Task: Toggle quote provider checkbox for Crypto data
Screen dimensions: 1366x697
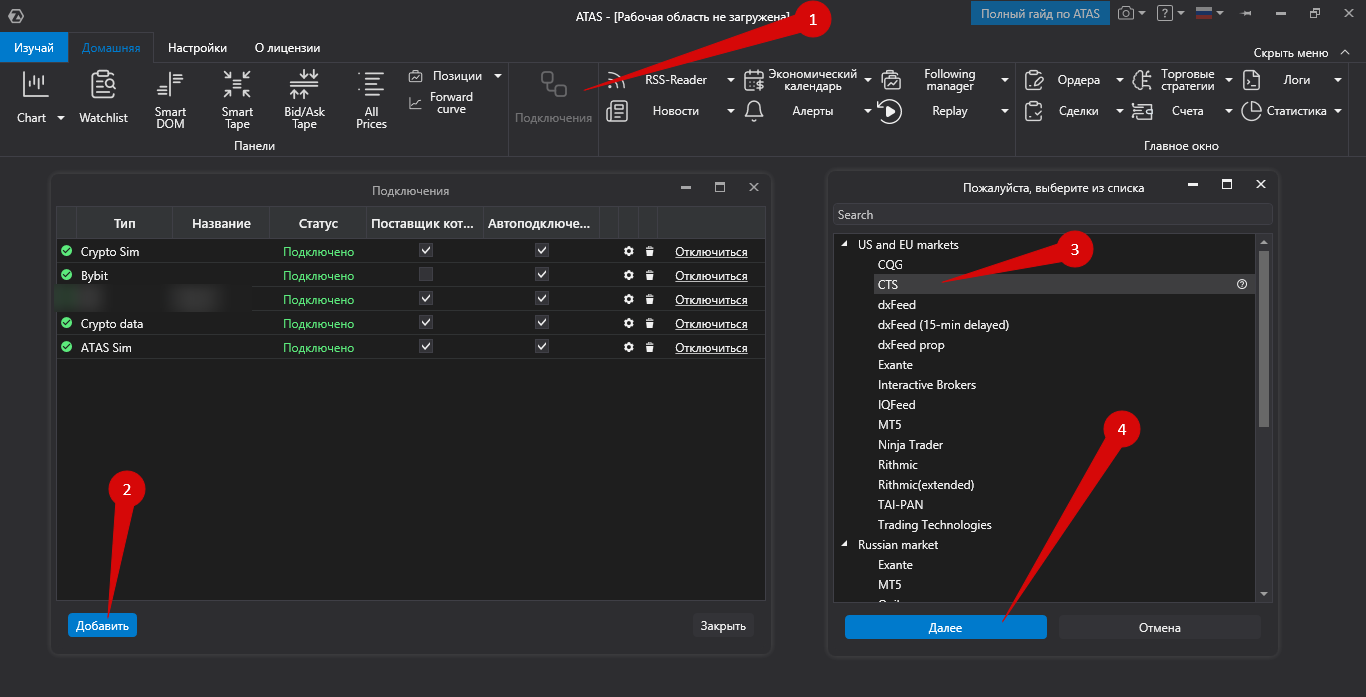Action: (426, 323)
